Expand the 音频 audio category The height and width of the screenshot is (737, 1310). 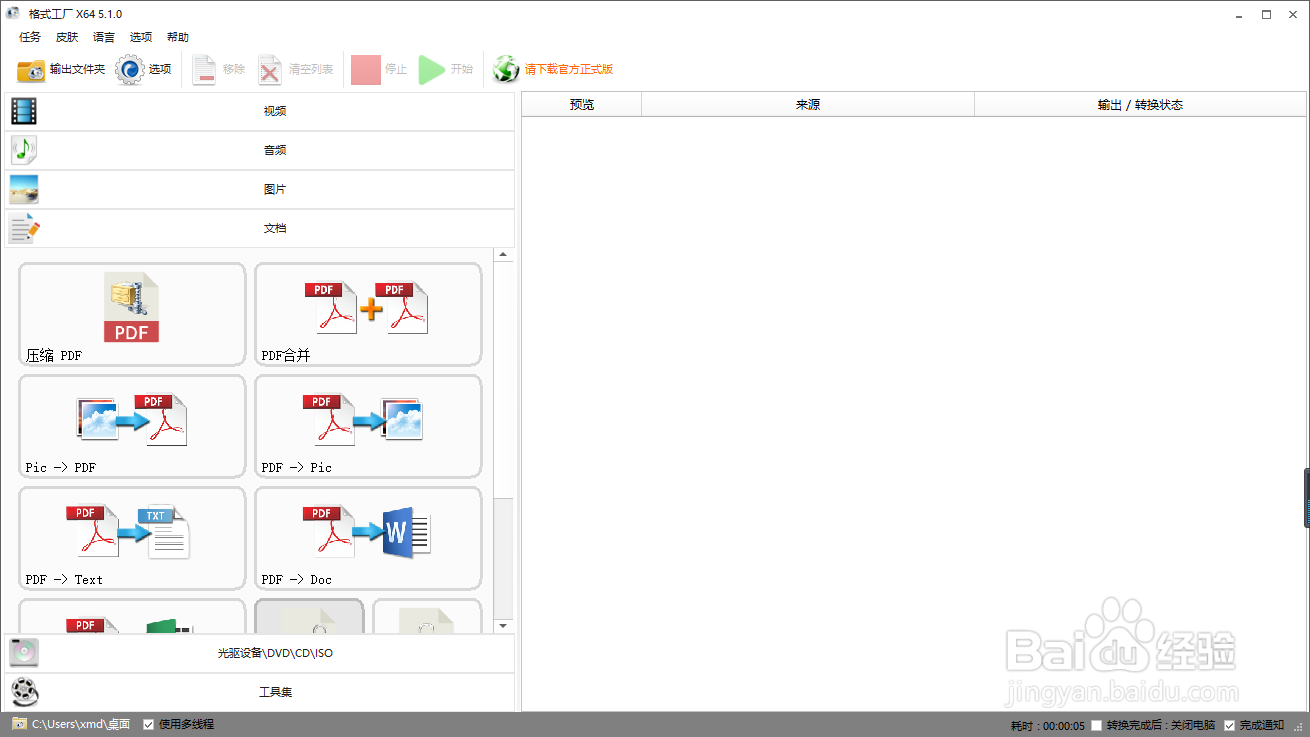point(260,150)
